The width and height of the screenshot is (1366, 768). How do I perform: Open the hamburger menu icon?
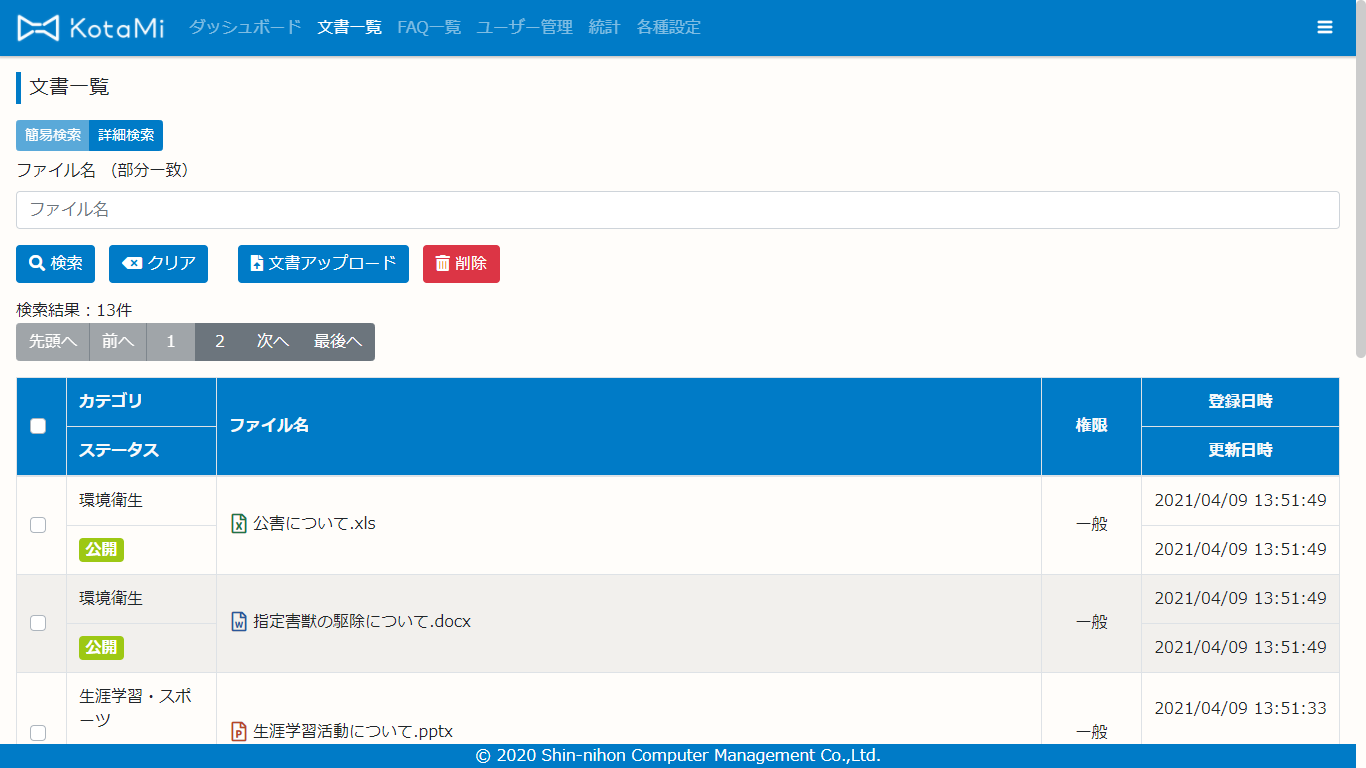tap(1325, 28)
